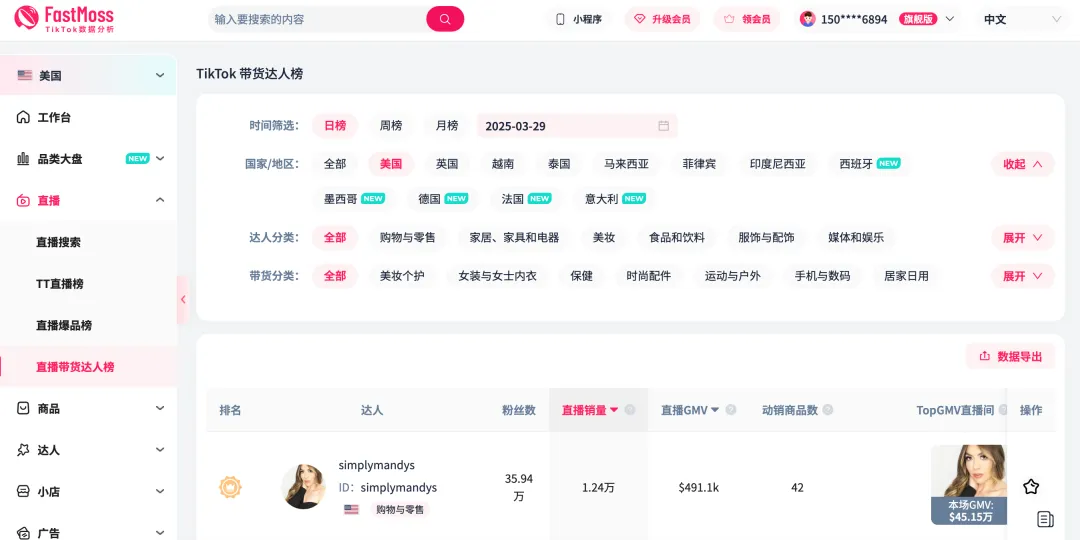
Task: Filter sales category 美妆个护
Action: pos(402,276)
